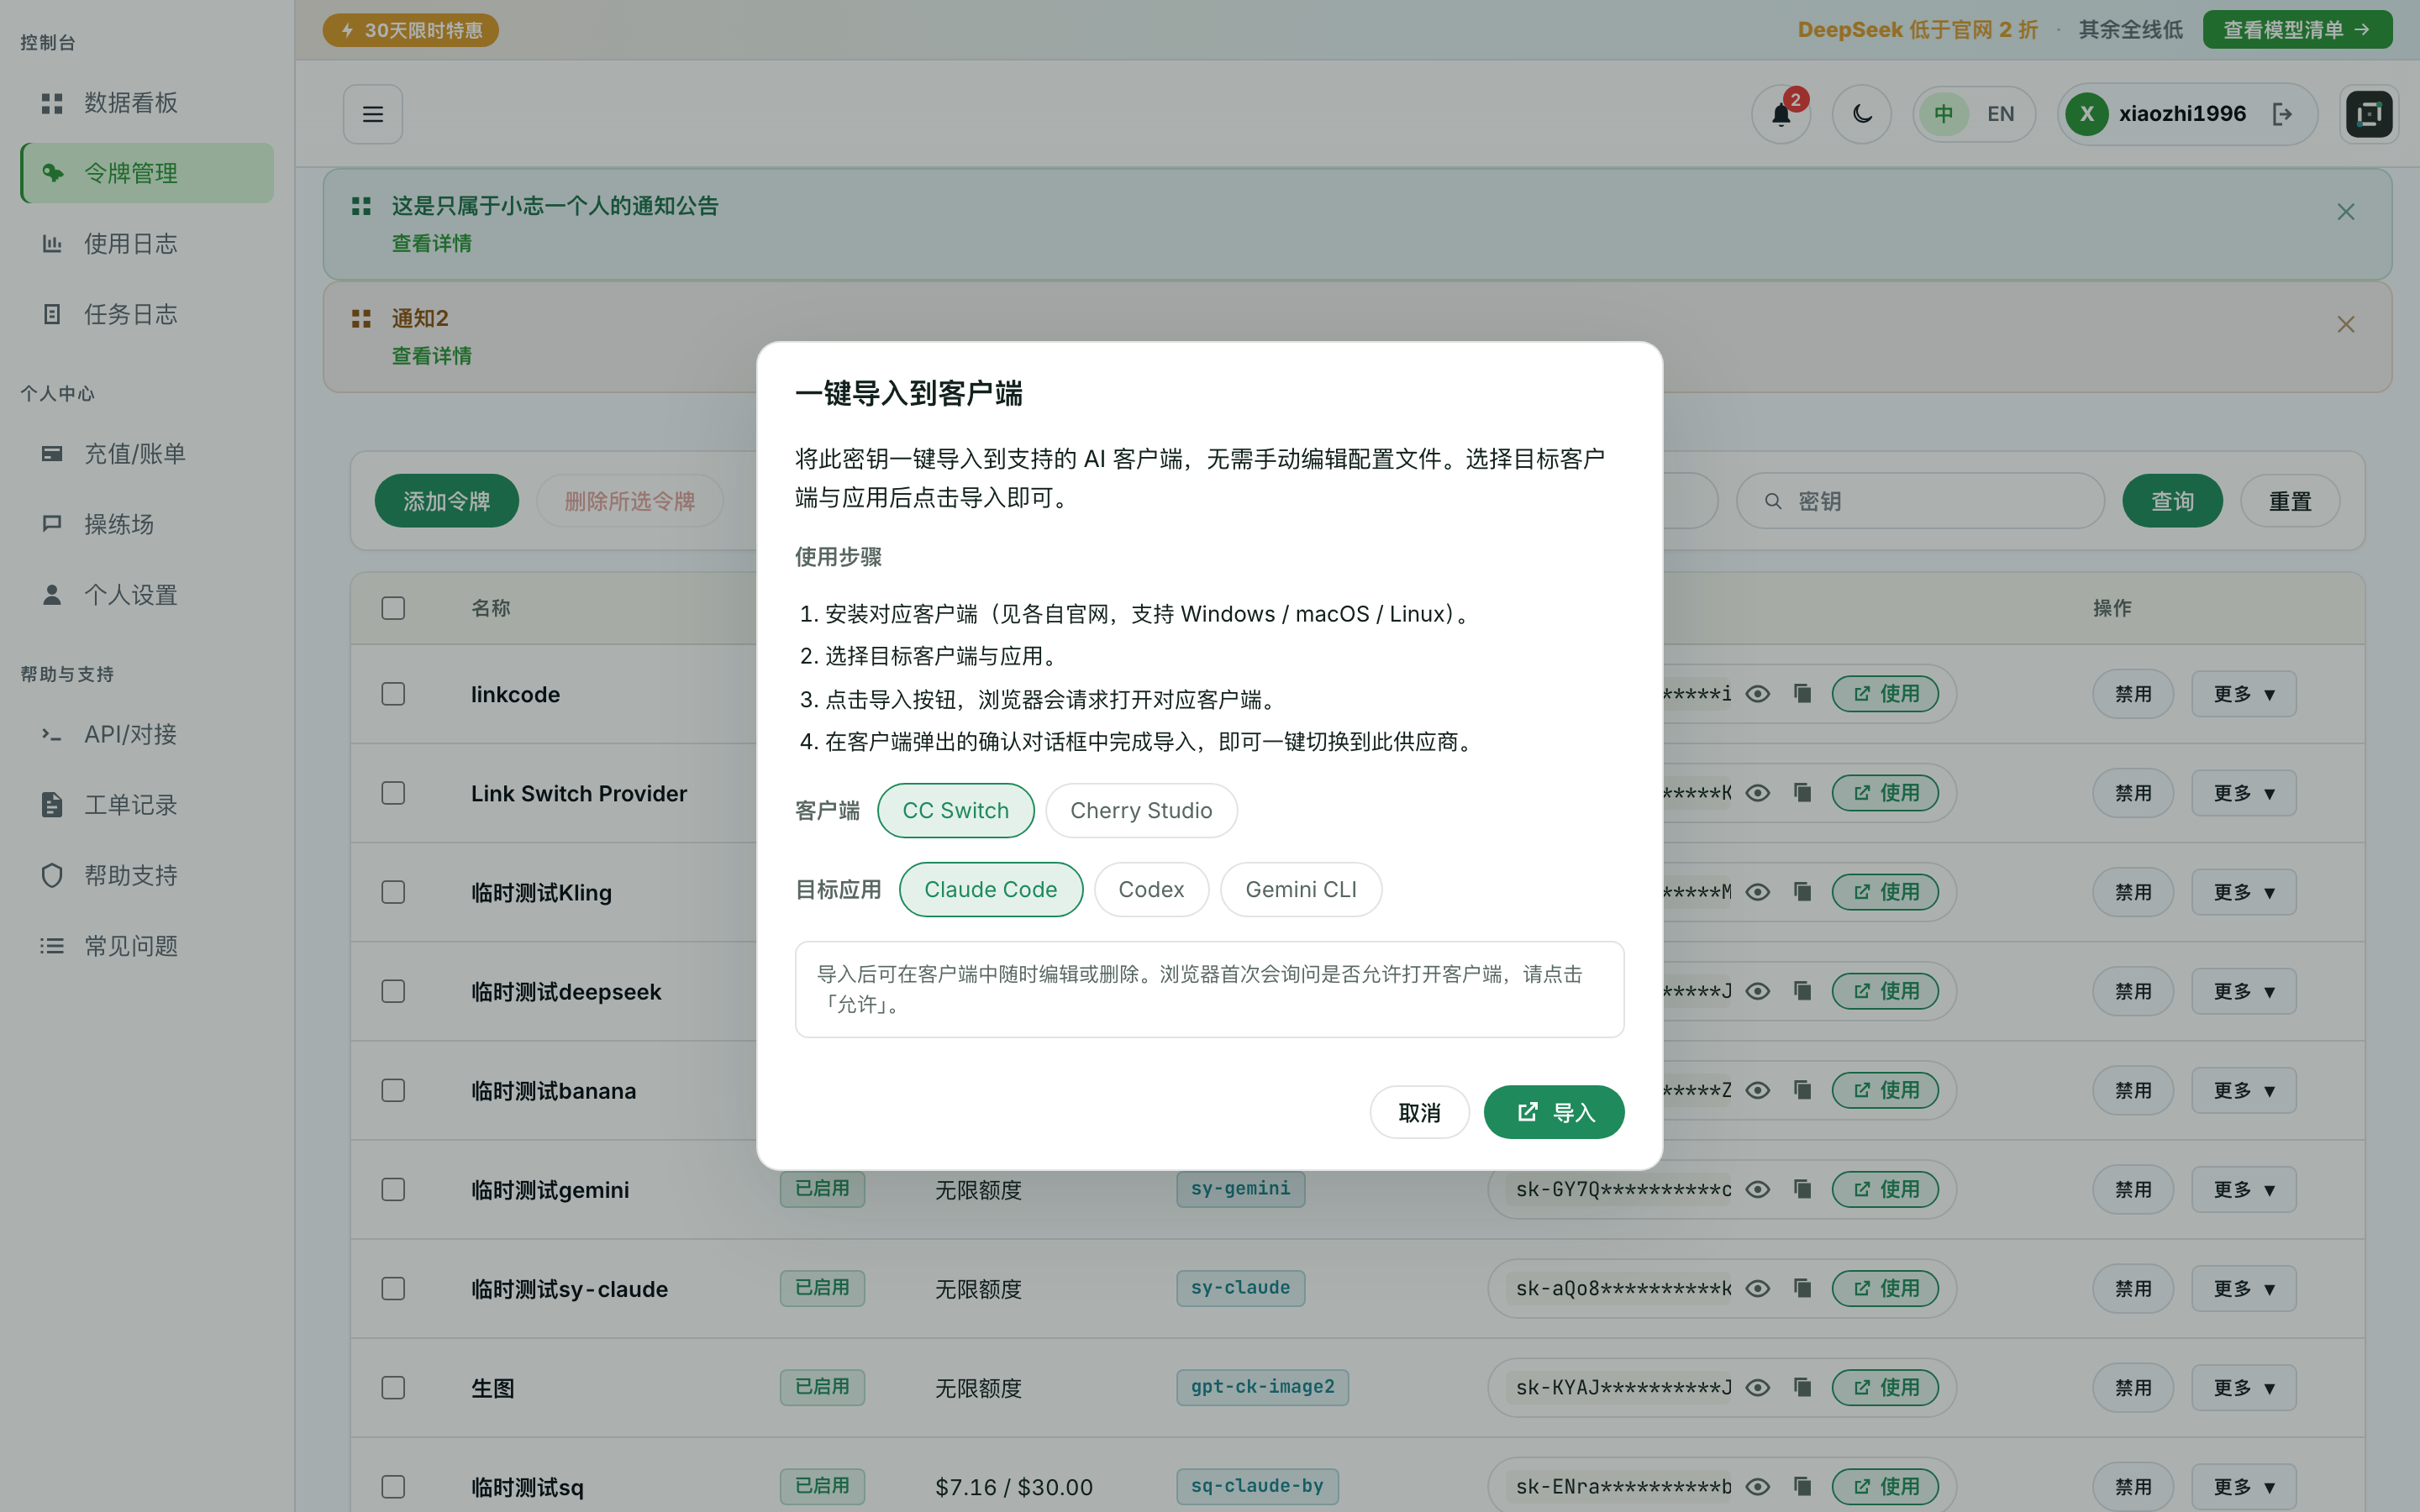Switch language to EN
Viewport: 2420px width, 1512px height.
click(2000, 114)
